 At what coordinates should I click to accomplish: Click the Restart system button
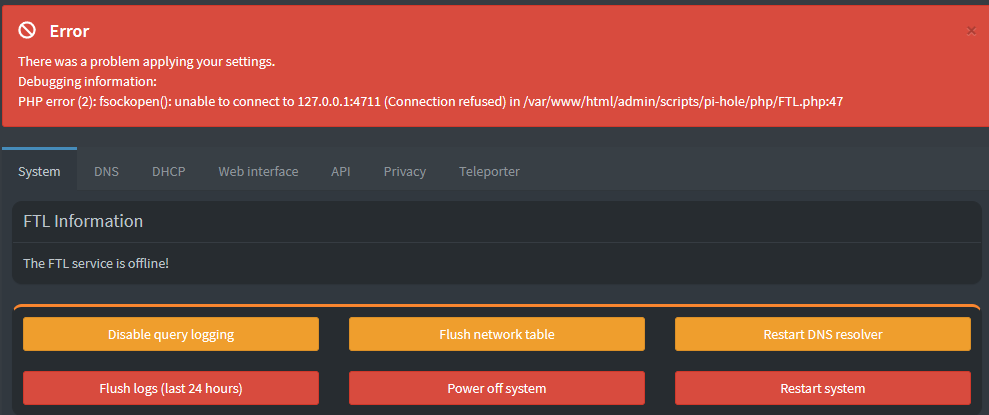(822, 388)
